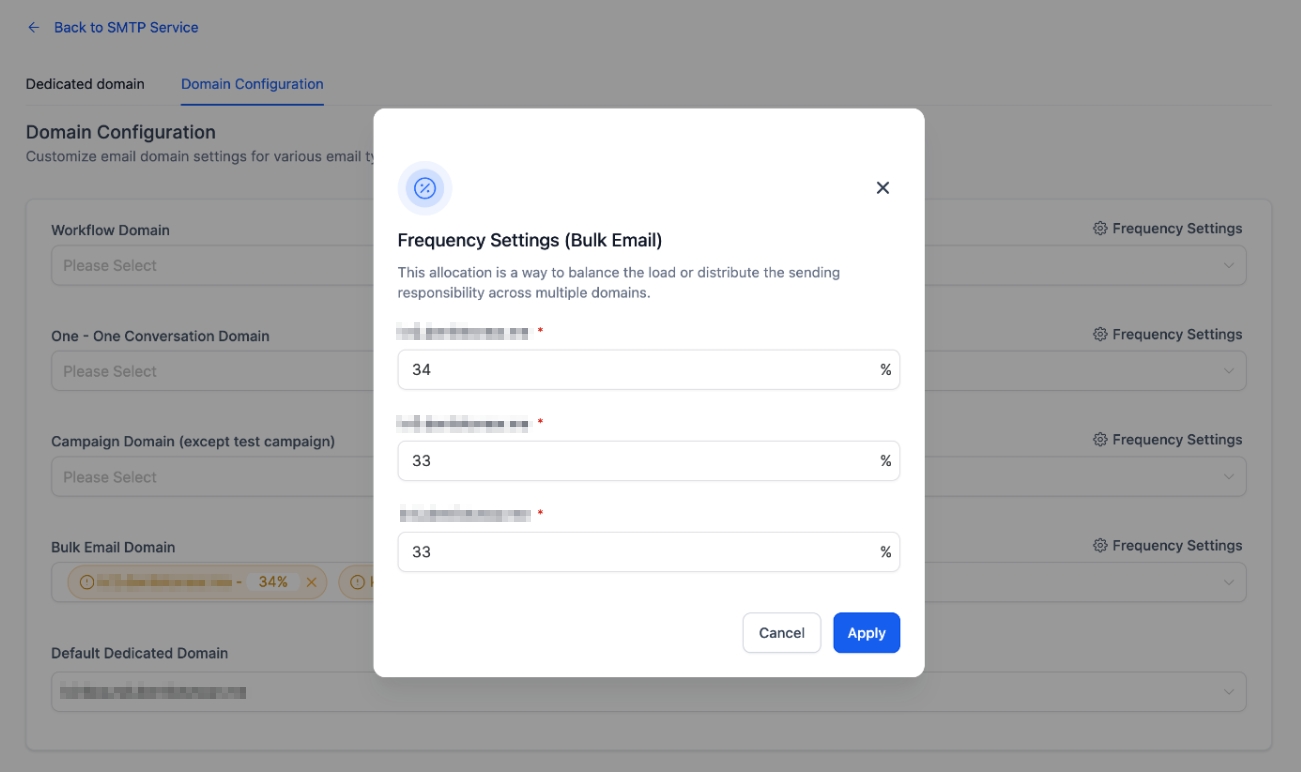Open Frequency Settings for Bulk Email Domain
Viewport: 1301px width, 772px height.
click(1167, 546)
